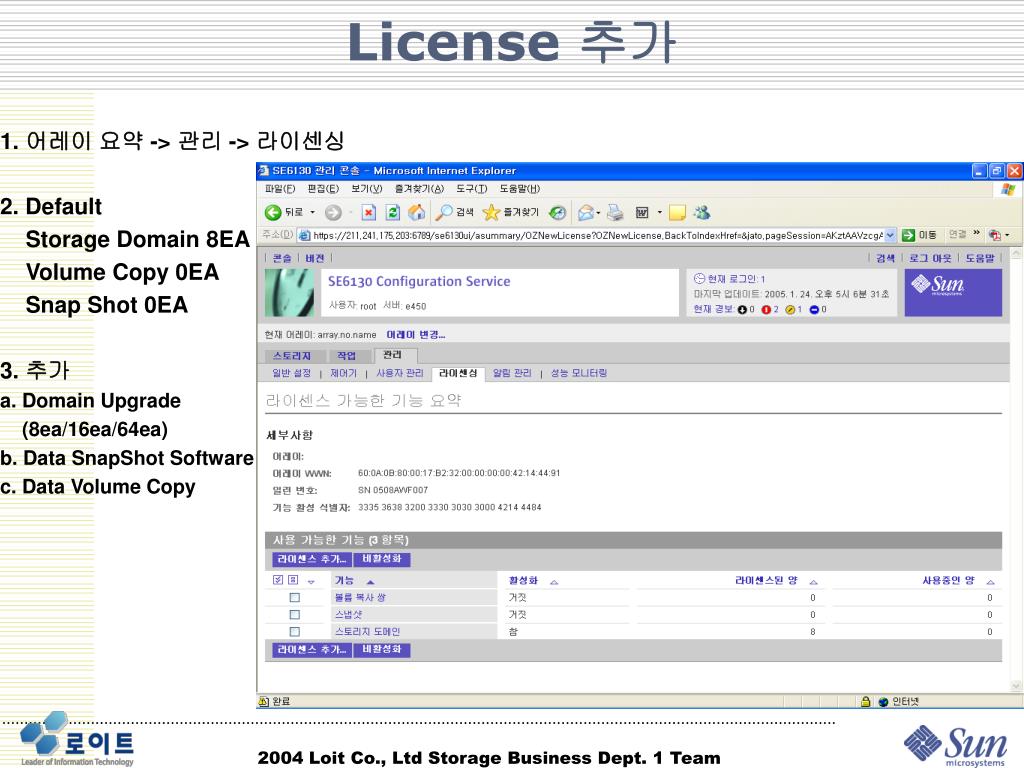Open the 사용자 관리 sub-tab
Screen dimensions: 1024x768
(x=400, y=373)
